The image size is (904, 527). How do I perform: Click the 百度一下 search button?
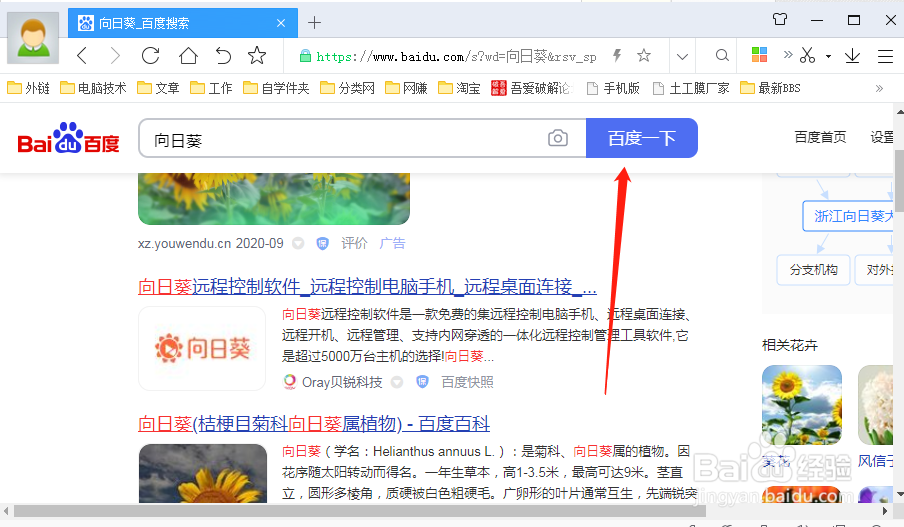pos(642,138)
